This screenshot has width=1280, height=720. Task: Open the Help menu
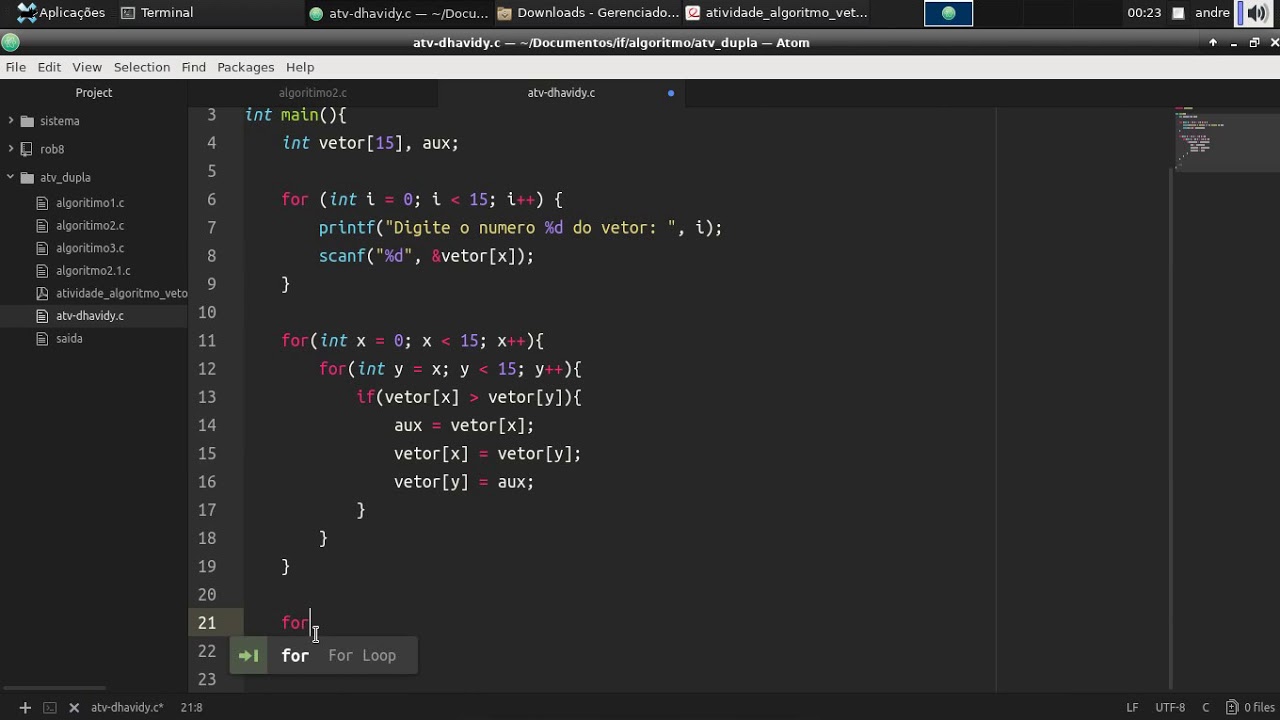(300, 67)
